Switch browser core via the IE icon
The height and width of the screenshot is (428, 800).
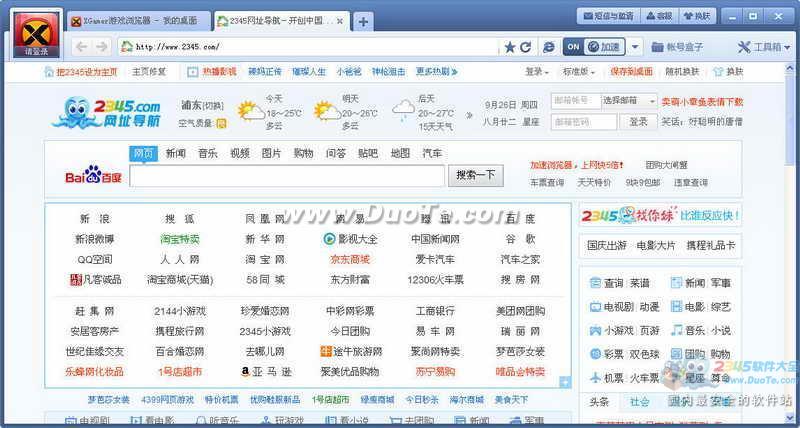pyautogui.click(x=549, y=47)
